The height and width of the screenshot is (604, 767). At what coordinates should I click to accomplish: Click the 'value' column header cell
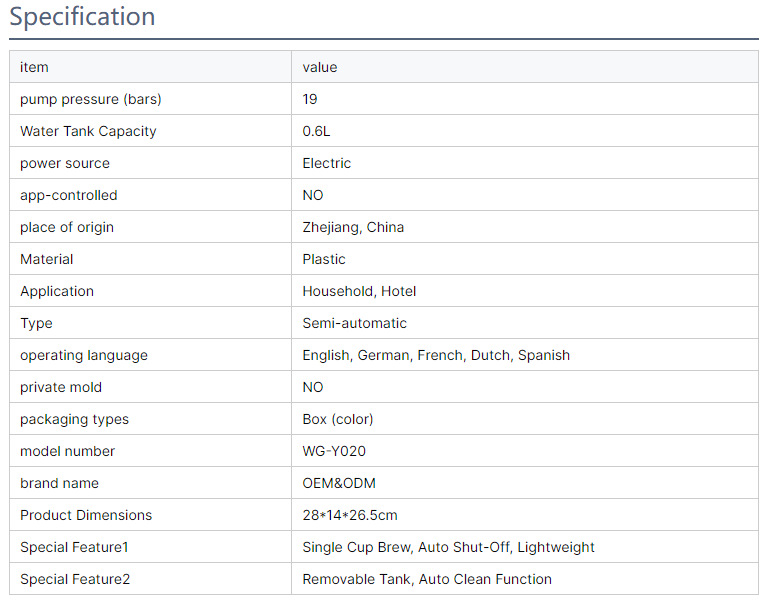320,67
